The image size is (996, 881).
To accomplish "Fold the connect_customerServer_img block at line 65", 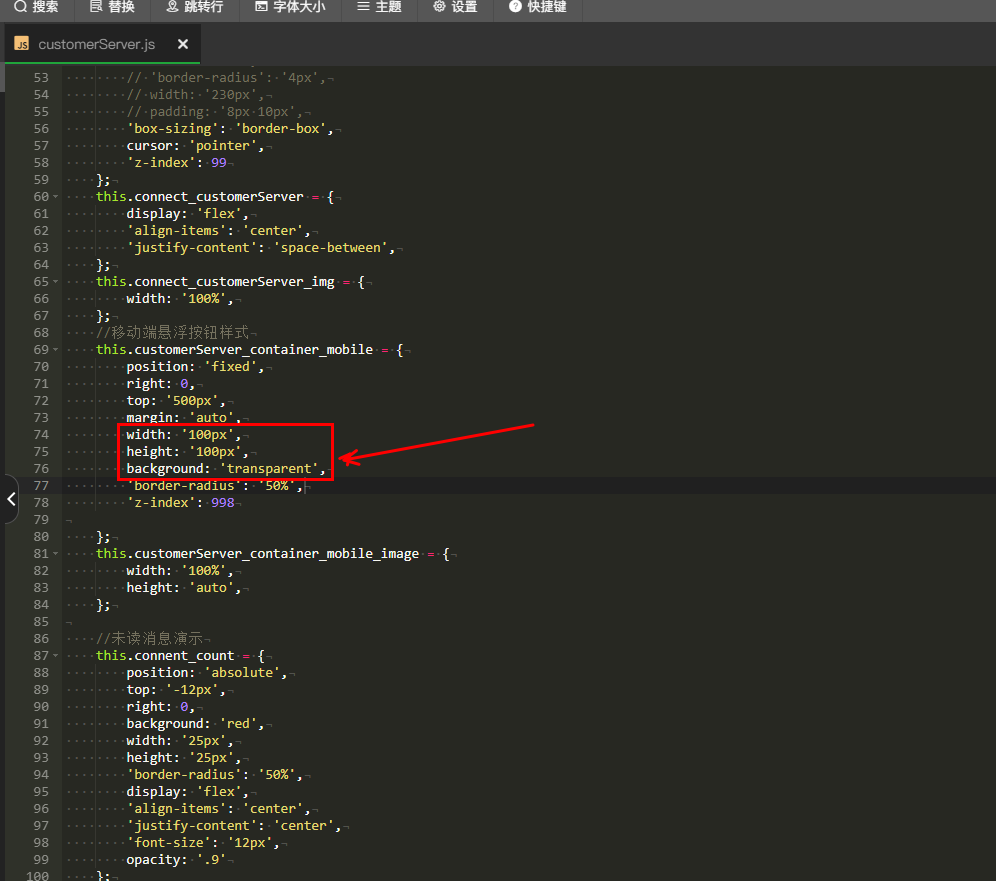I will (56, 282).
